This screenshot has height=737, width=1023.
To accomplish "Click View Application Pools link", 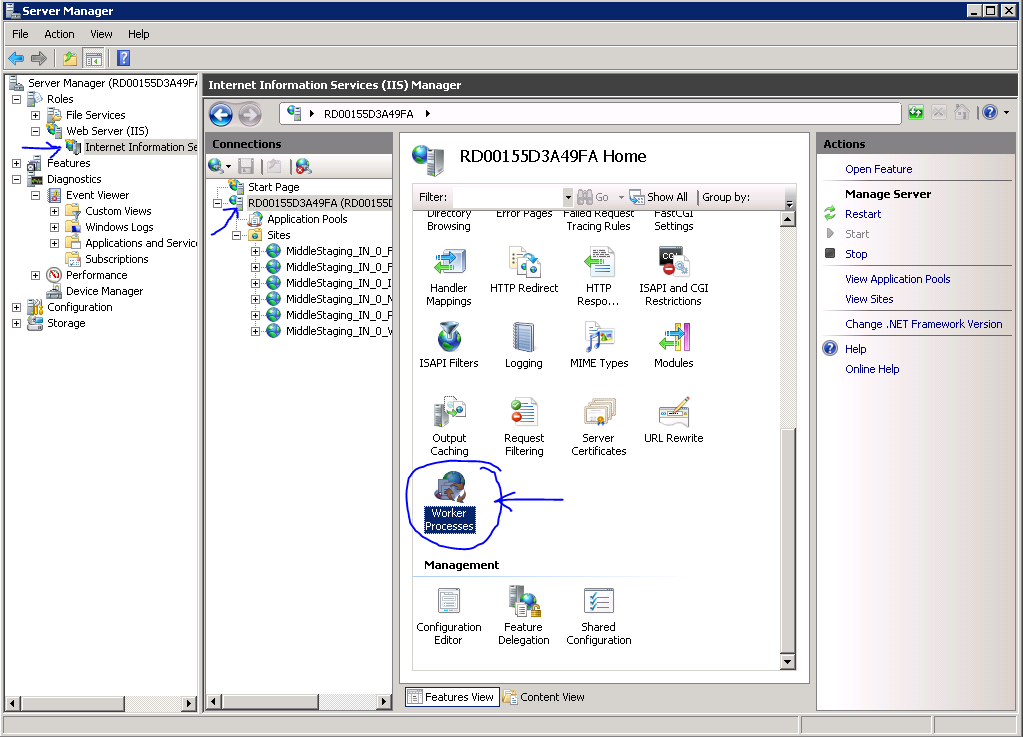I will 898,279.
